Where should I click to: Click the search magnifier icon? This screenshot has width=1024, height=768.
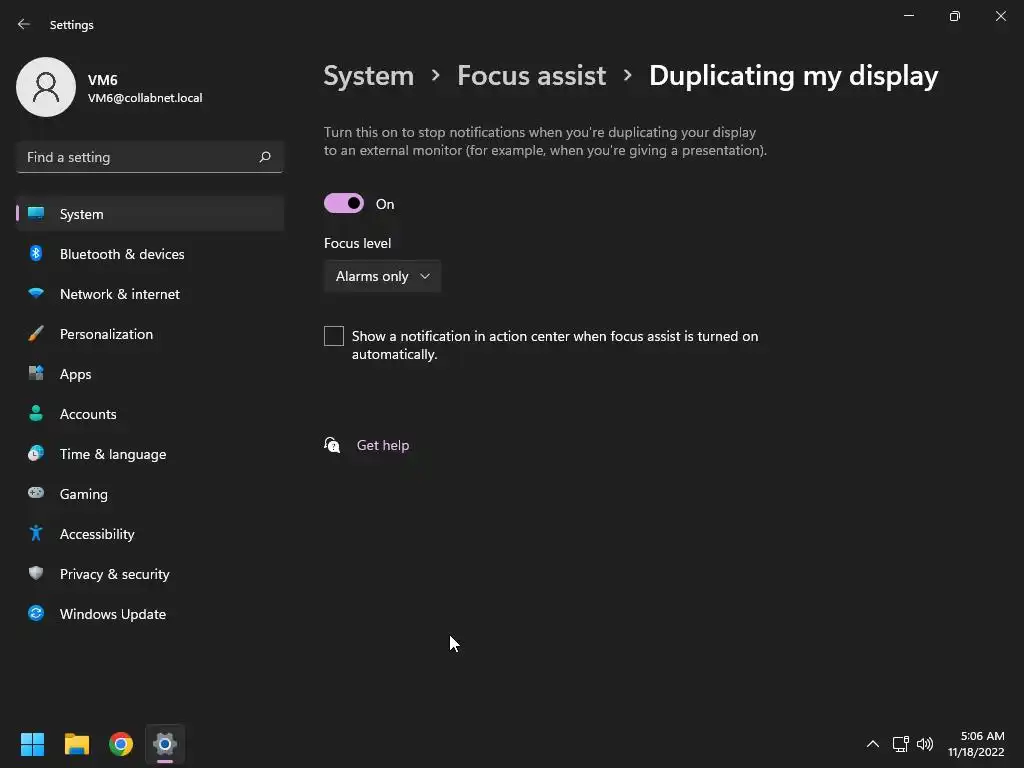265,157
